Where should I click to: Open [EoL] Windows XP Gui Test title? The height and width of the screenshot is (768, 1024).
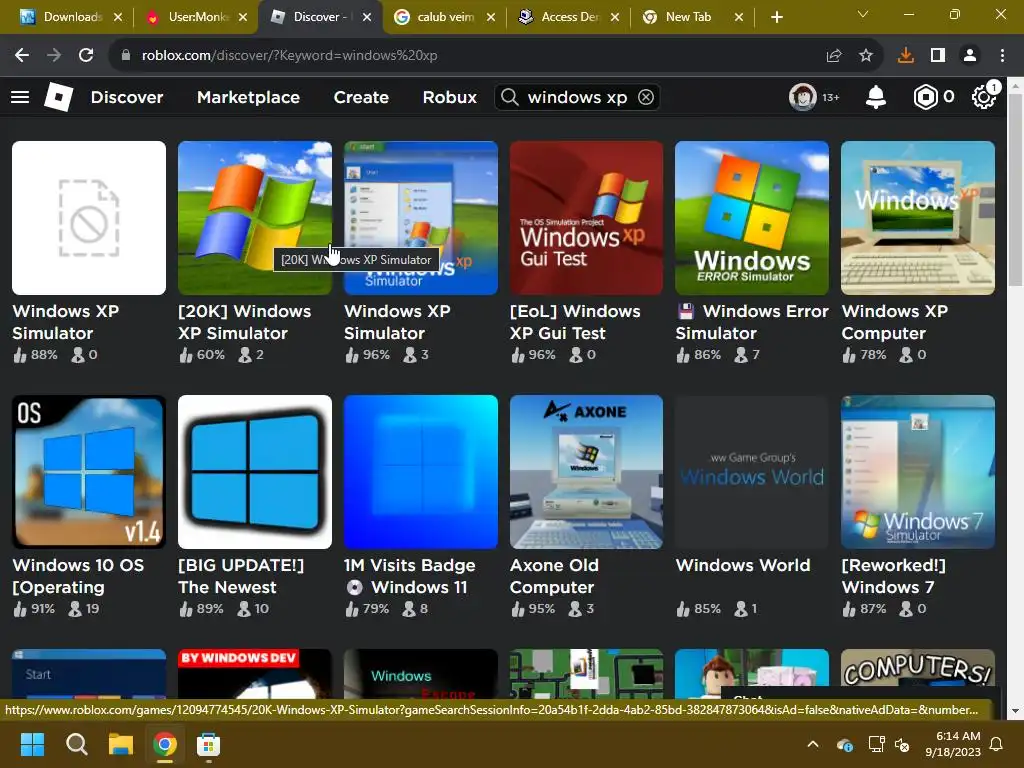[575, 322]
